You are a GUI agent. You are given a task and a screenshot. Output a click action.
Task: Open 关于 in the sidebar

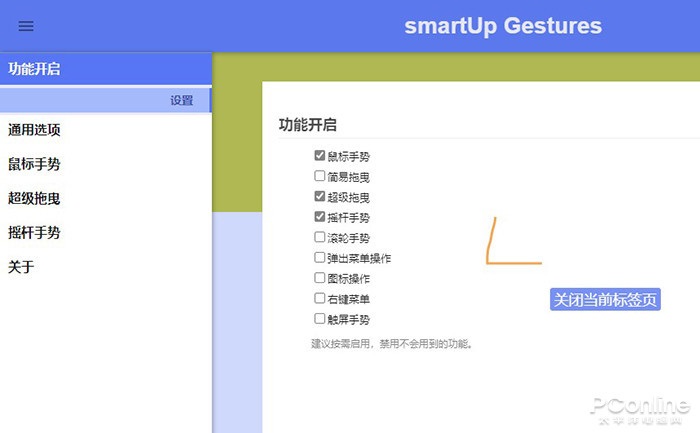(x=21, y=267)
